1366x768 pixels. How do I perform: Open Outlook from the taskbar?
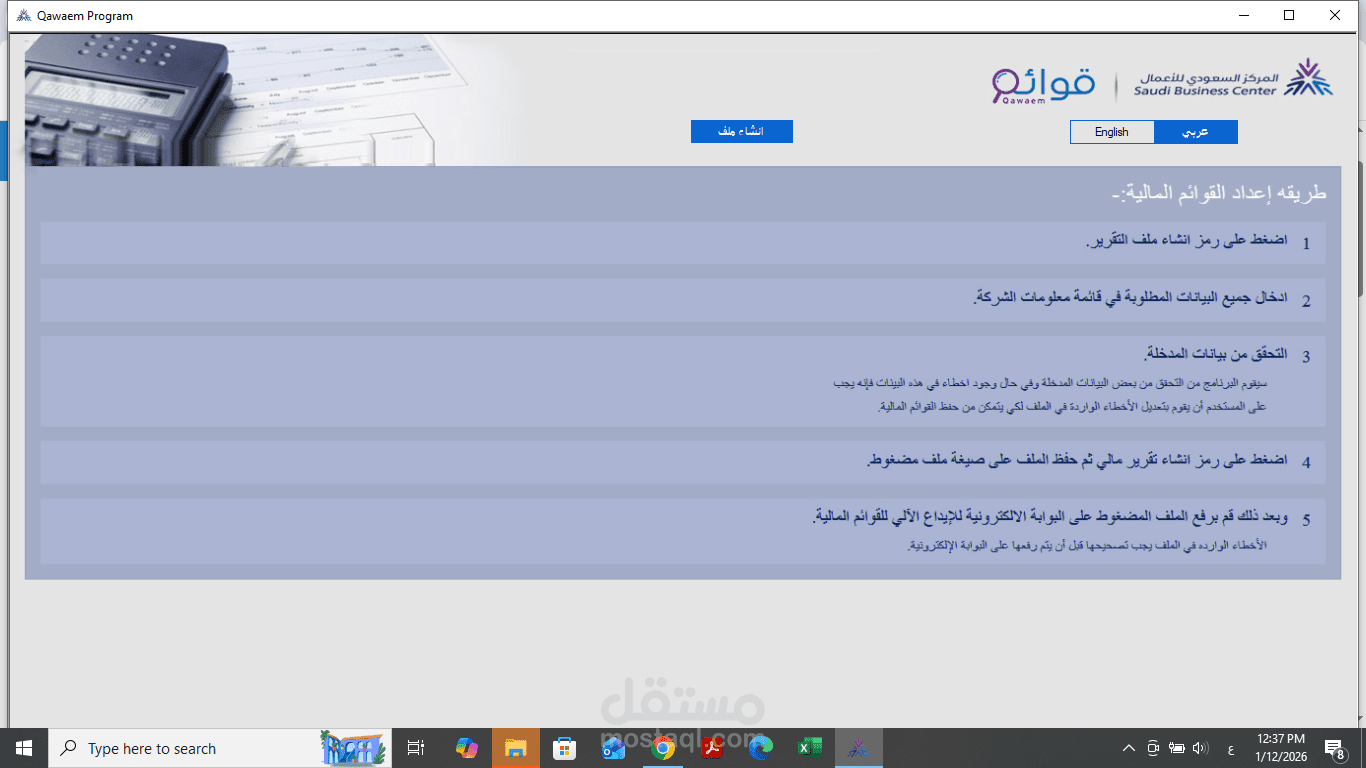(613, 748)
